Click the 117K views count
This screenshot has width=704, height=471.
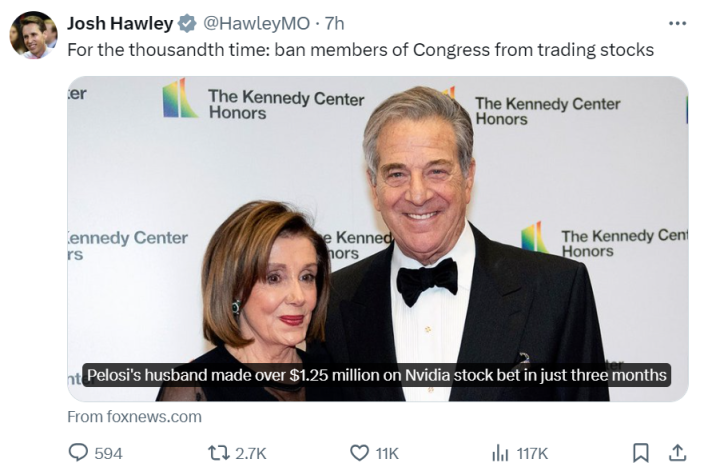(x=532, y=453)
